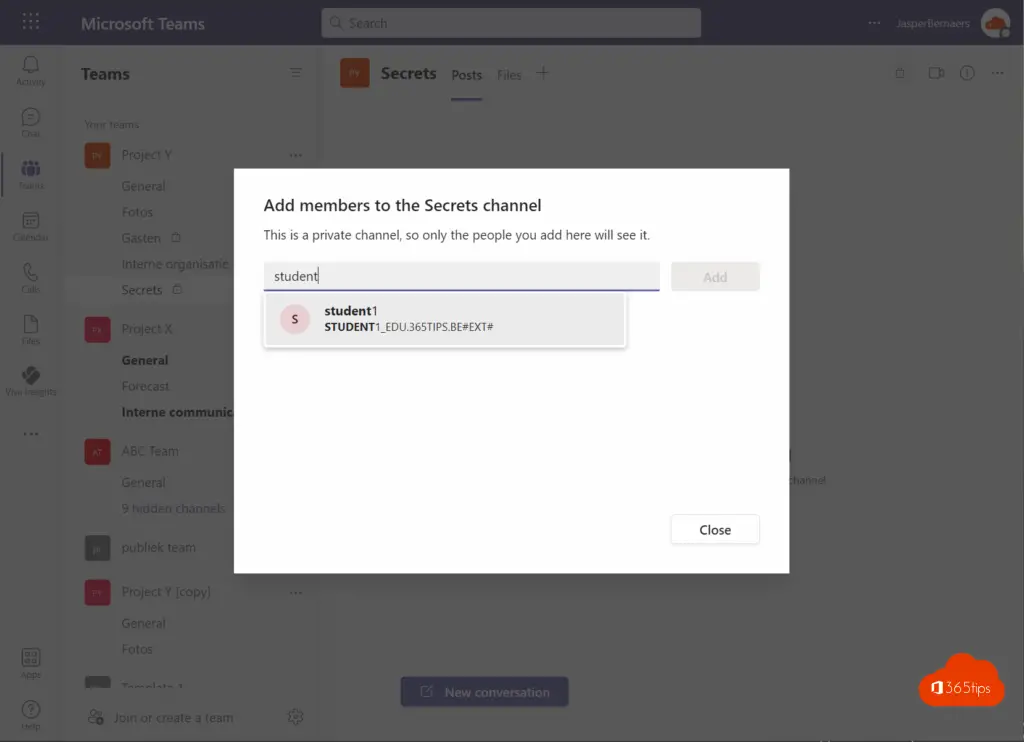This screenshot has height=742, width=1024.
Task: Open the Calendar icon
Action: [31, 226]
